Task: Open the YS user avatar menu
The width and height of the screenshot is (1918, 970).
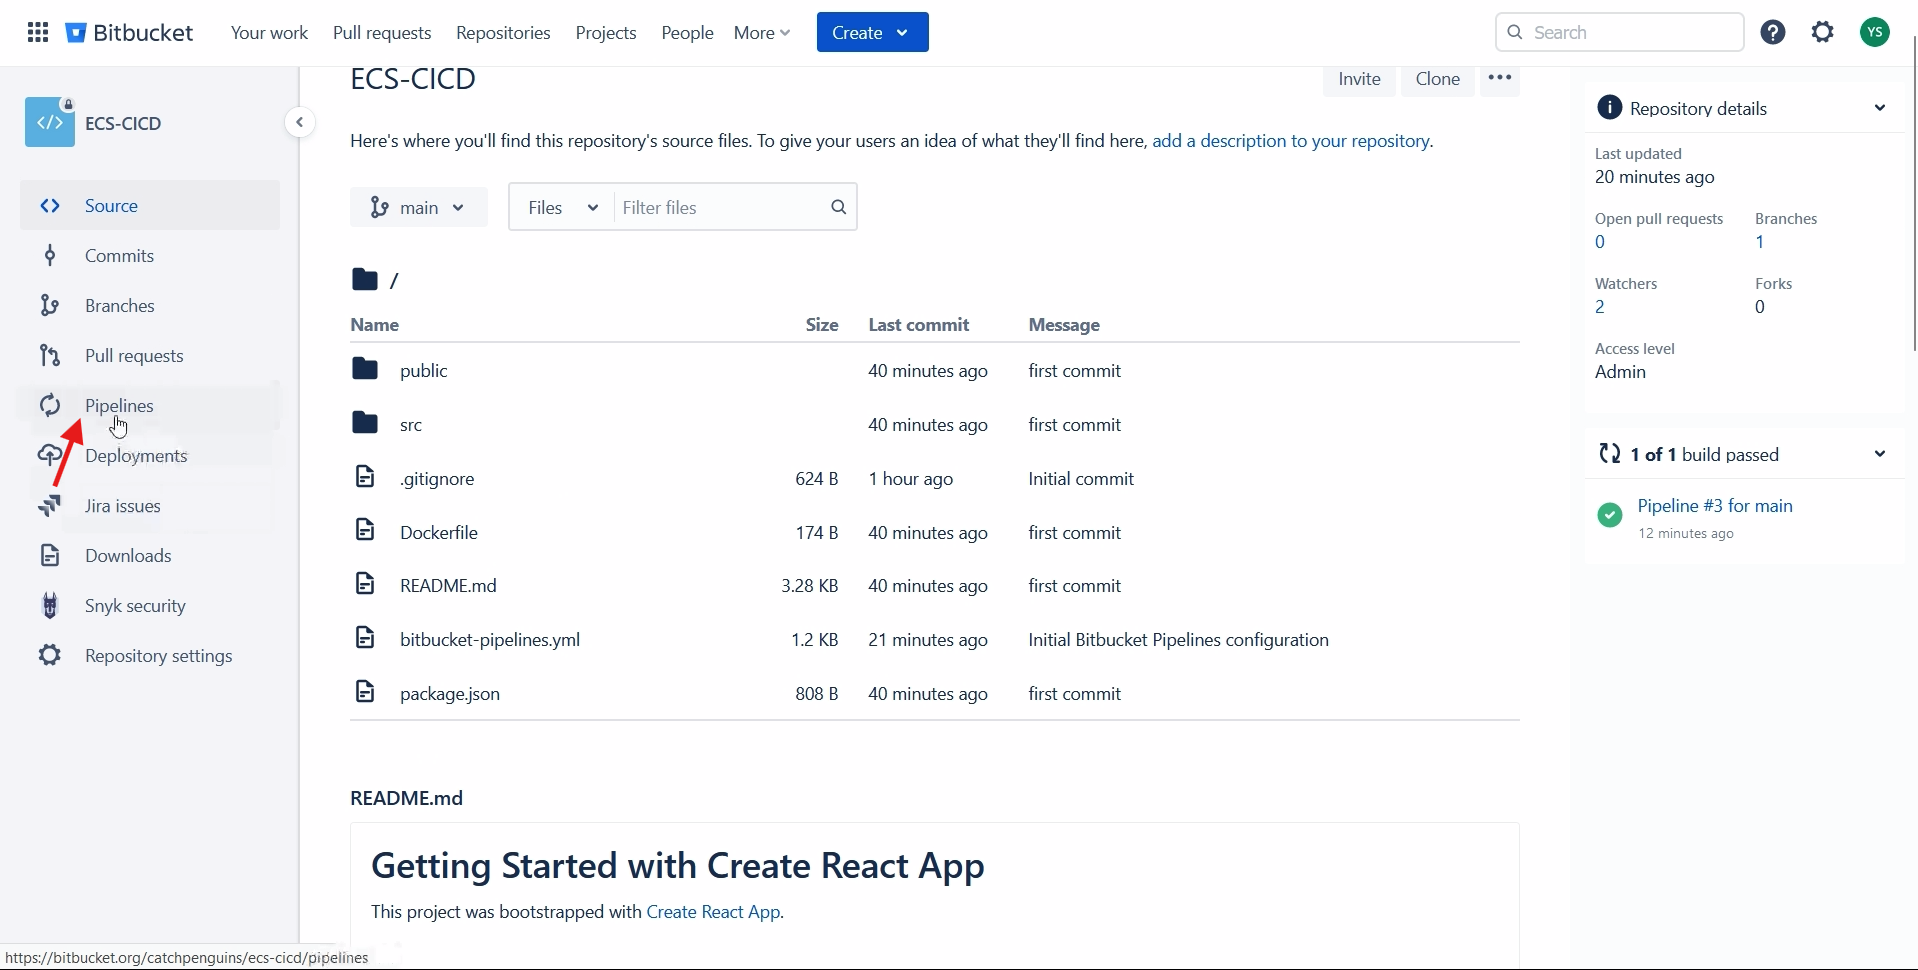Action: point(1875,32)
